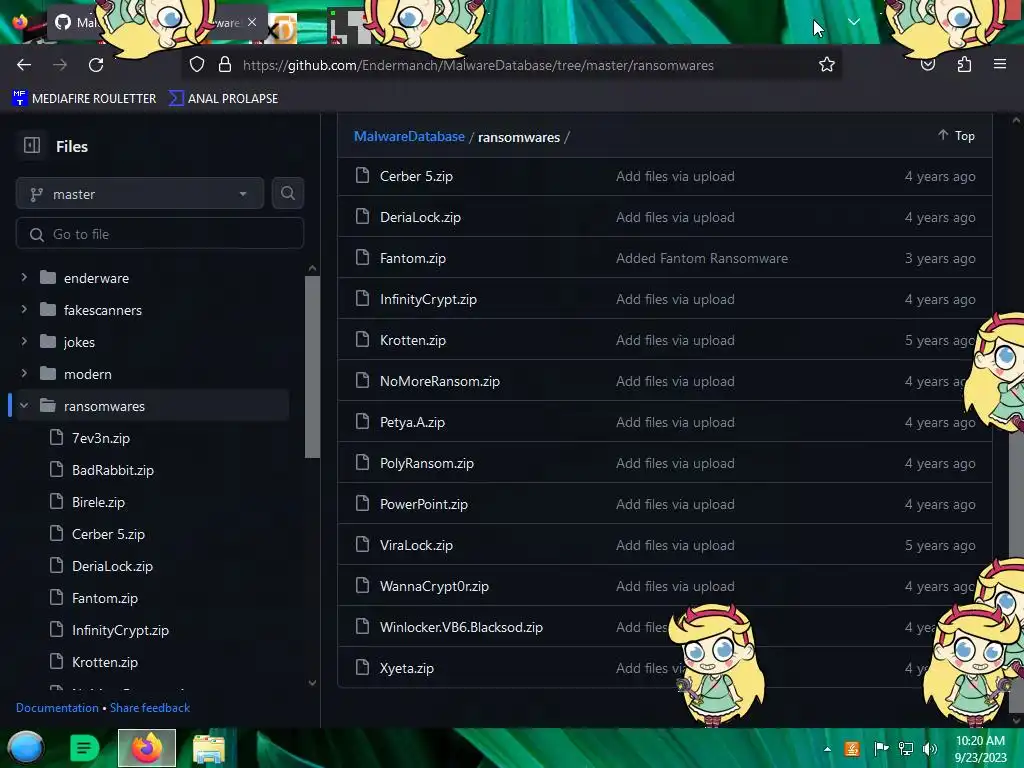Viewport: 1024px width, 768px height.
Task: Open the Action Center flag tray icon
Action: pyautogui.click(x=881, y=749)
